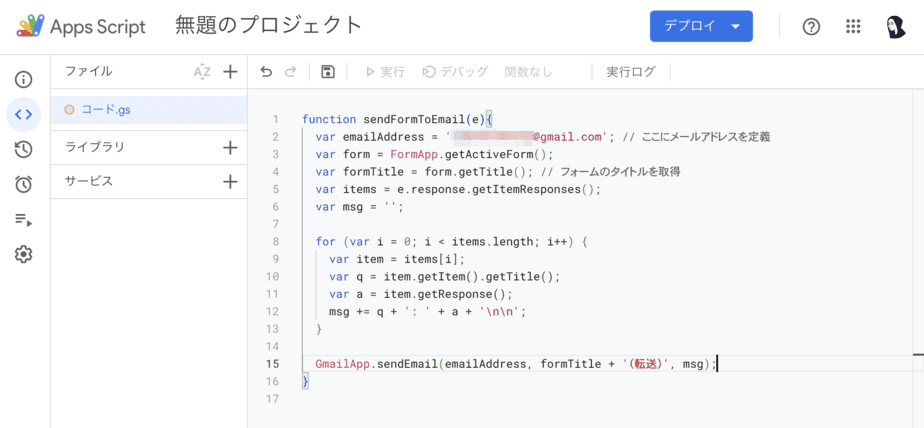The width and height of the screenshot is (924, 428).
Task: Sort files with the AZ icon
Action: (202, 72)
